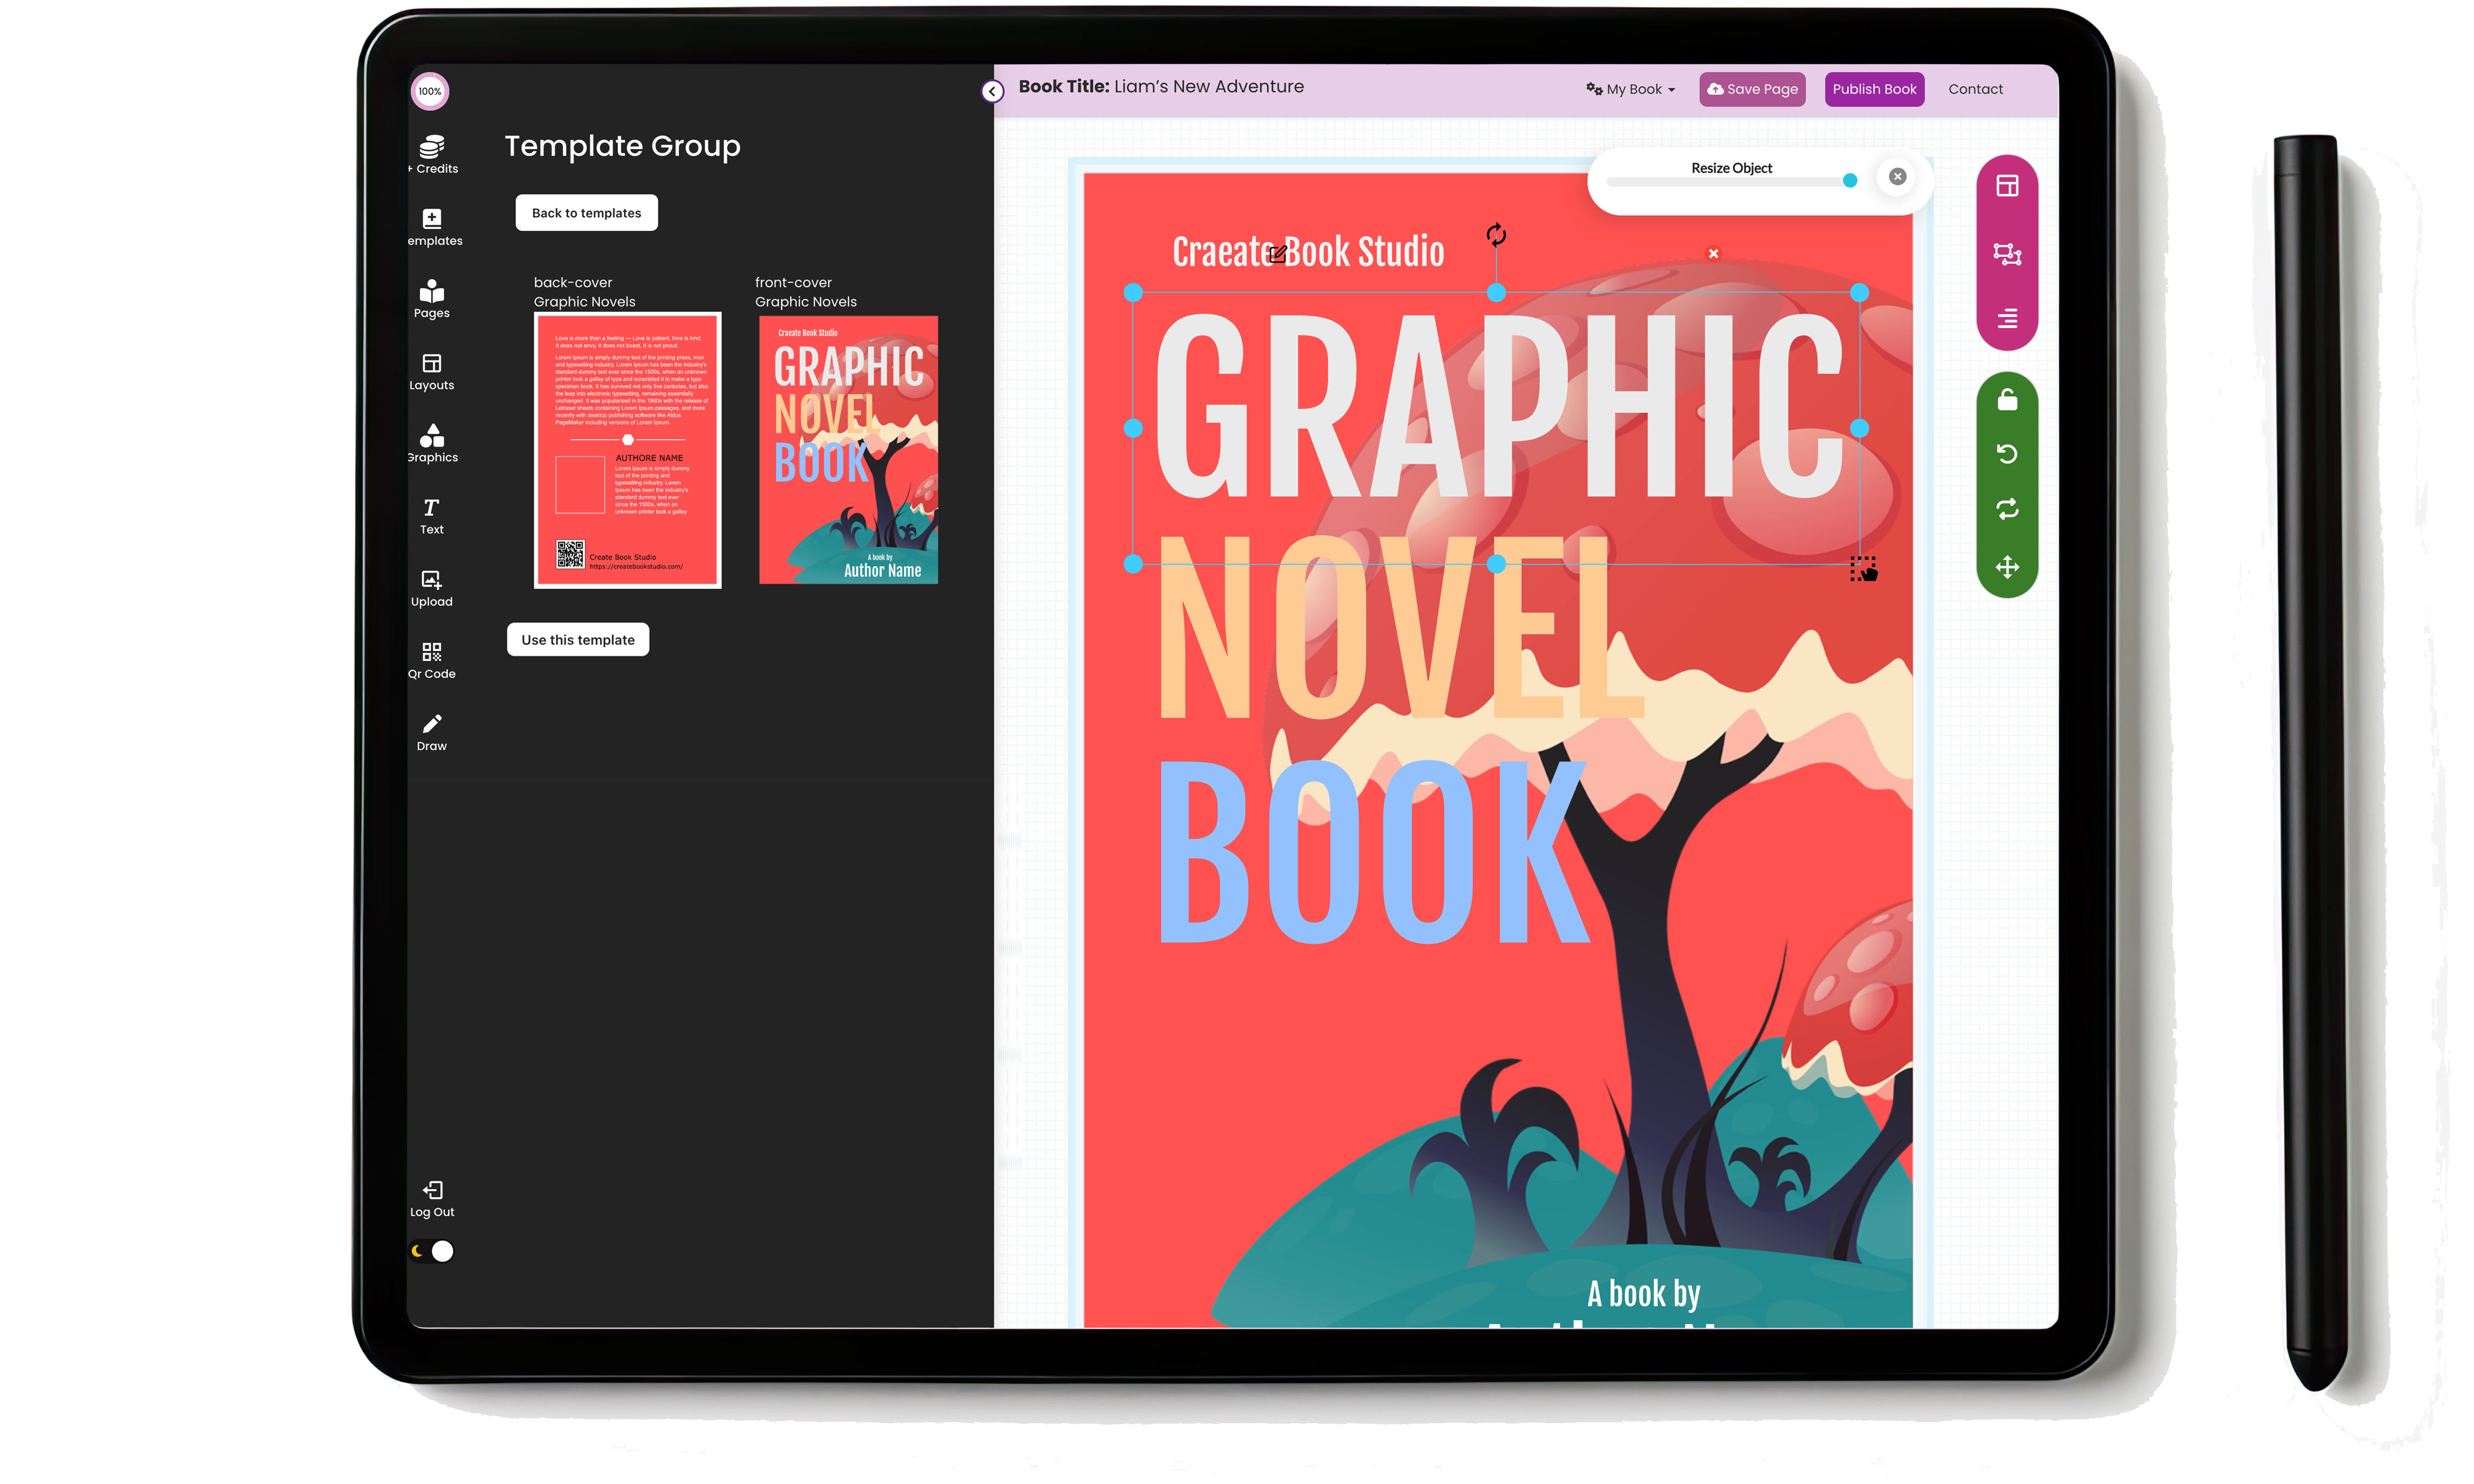Open the My Book dropdown
The width and height of the screenshot is (2474, 1484).
click(x=1630, y=89)
